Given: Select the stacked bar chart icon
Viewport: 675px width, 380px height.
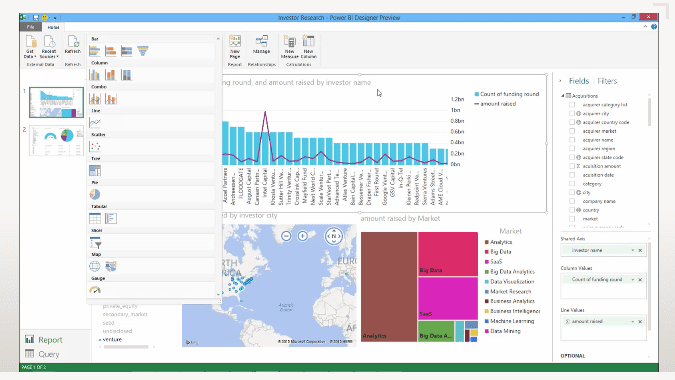Looking at the screenshot, I should [x=111, y=51].
